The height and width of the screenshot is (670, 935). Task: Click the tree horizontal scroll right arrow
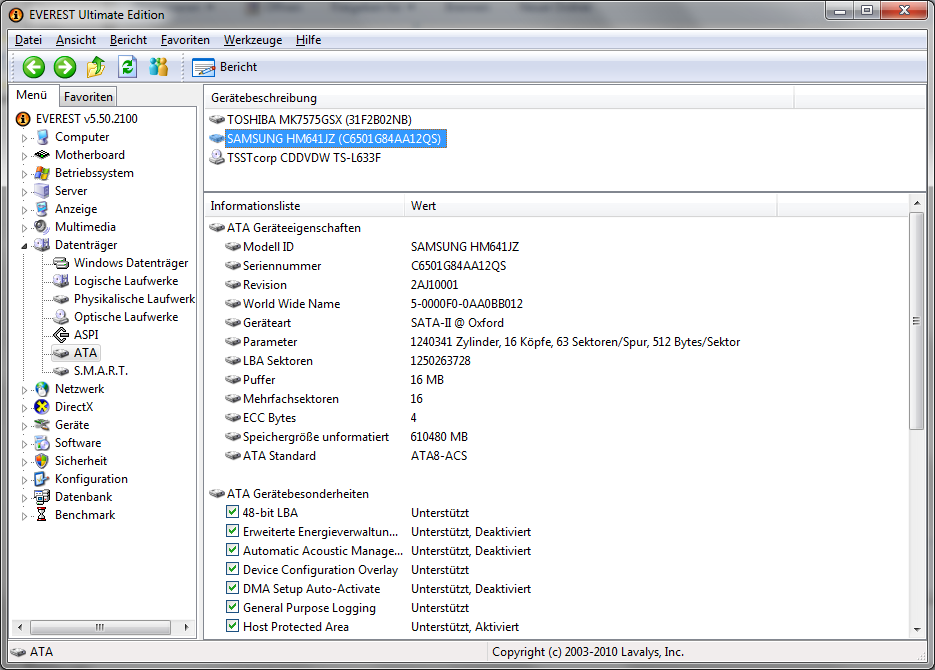187,627
